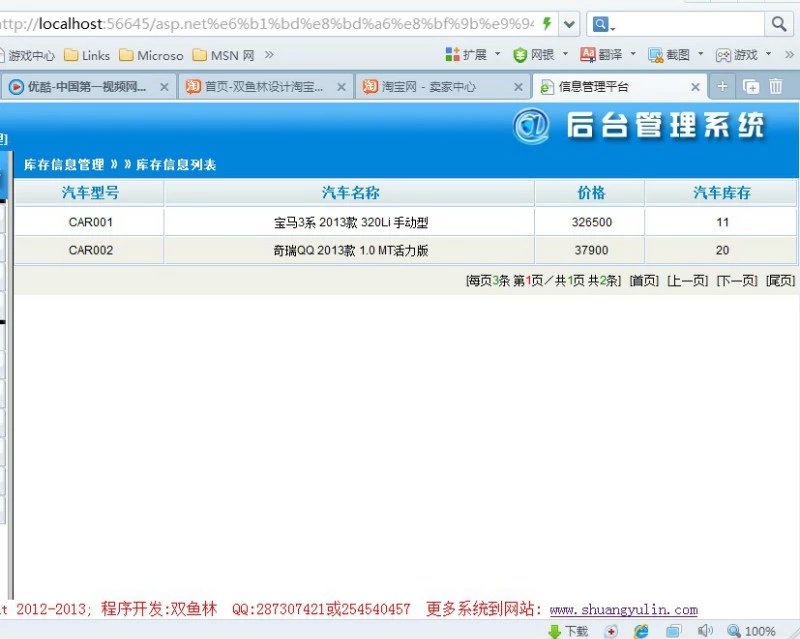Open the 网银 dropdown arrow
The height and width of the screenshot is (639, 800).
click(565, 54)
